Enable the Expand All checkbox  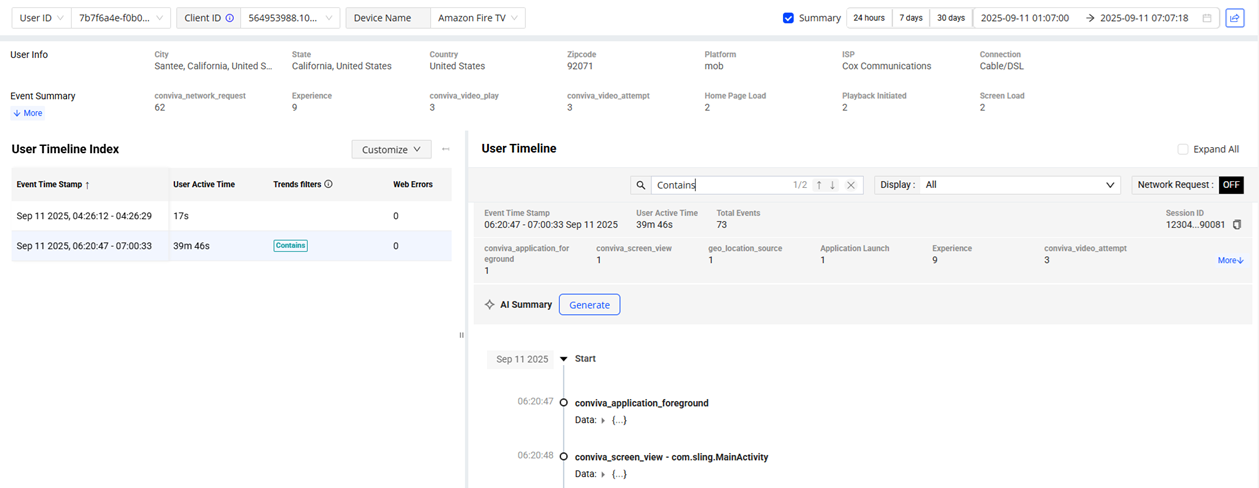click(x=1183, y=149)
